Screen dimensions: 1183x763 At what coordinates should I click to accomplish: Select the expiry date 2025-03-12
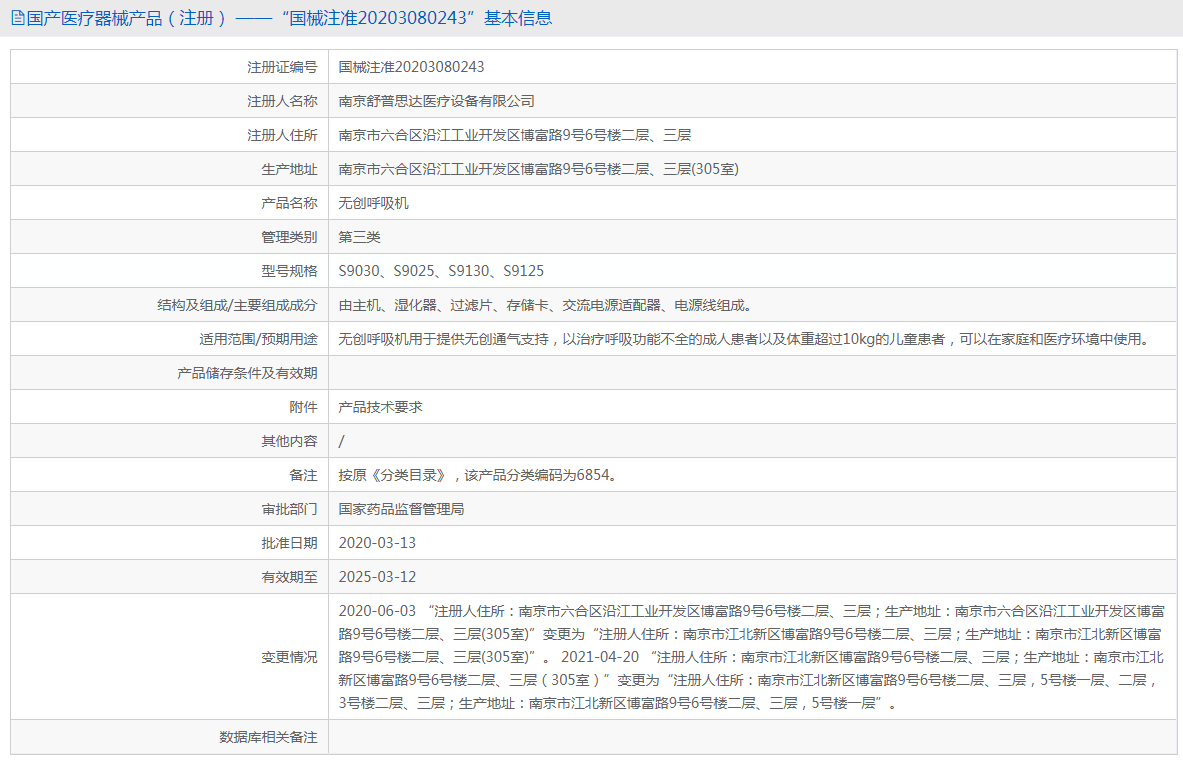point(377,577)
